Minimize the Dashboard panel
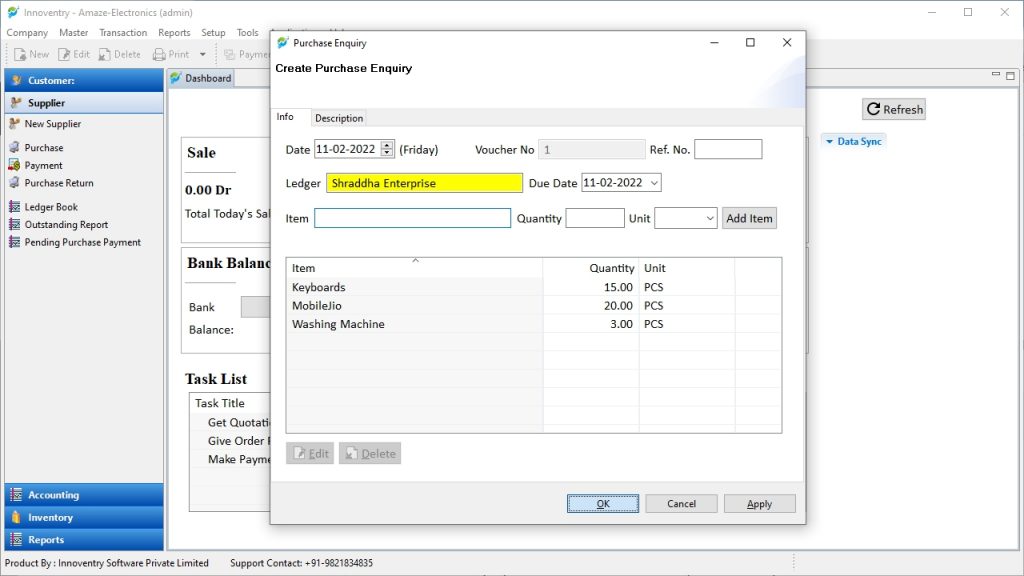The image size is (1024, 576). pyautogui.click(x=996, y=75)
